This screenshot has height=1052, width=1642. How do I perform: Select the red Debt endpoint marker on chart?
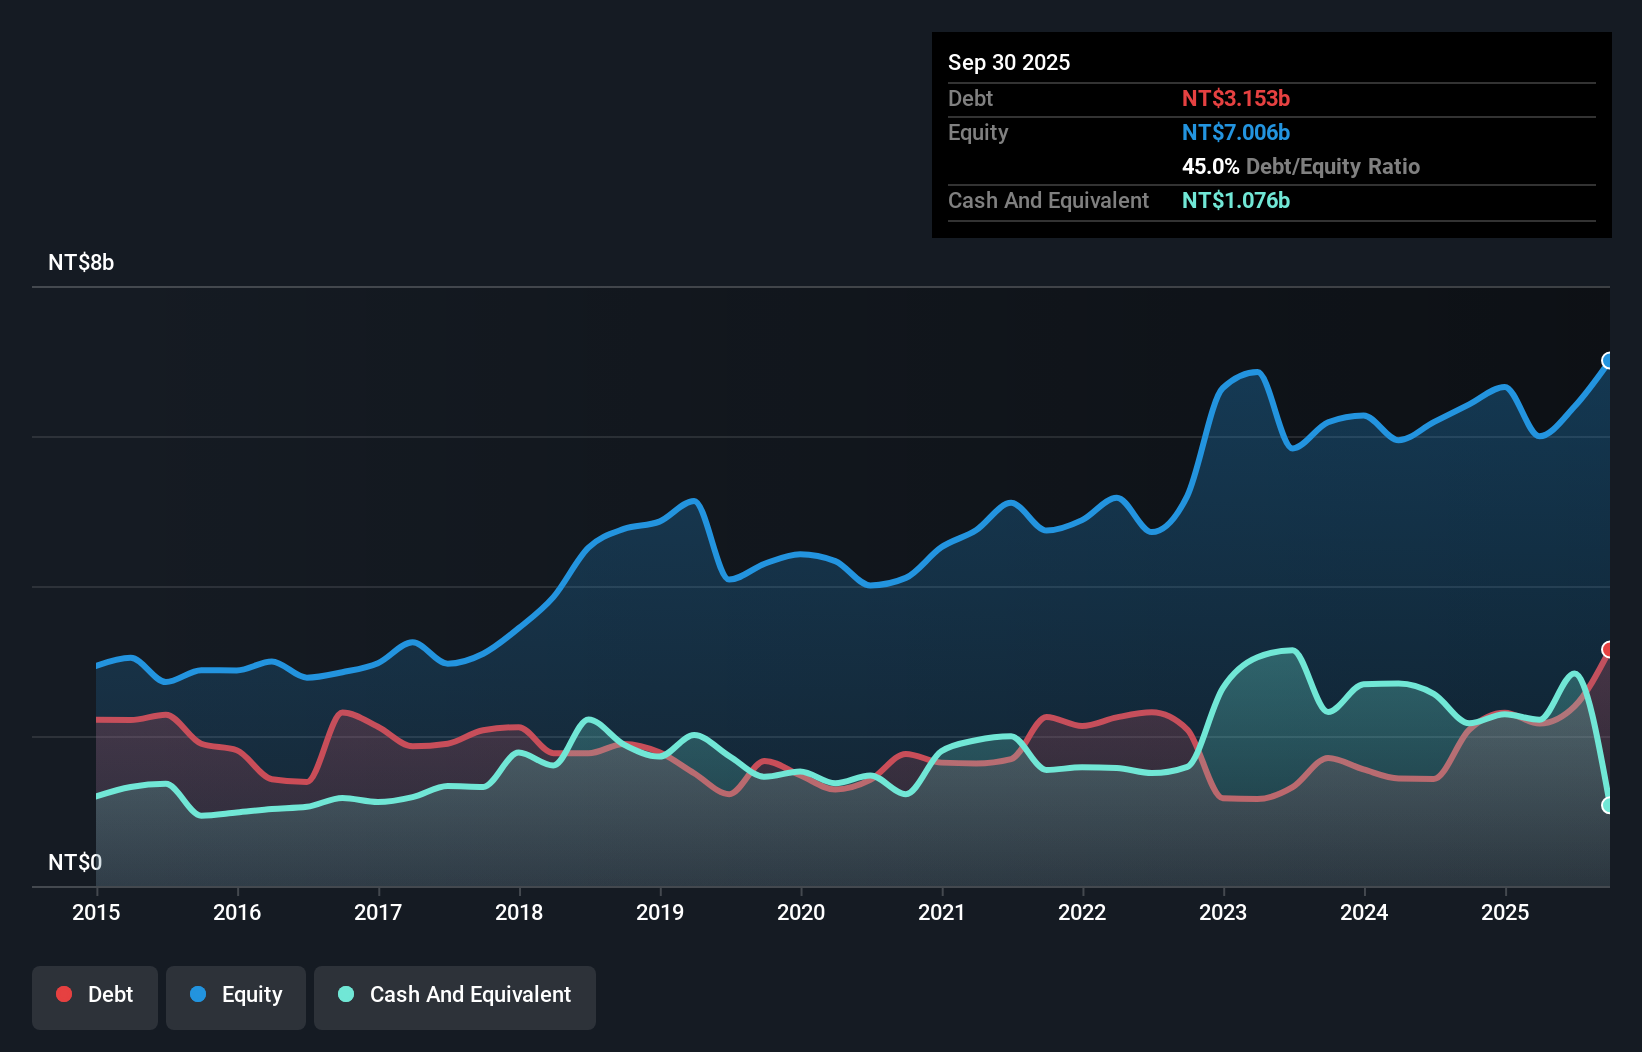click(x=1609, y=651)
